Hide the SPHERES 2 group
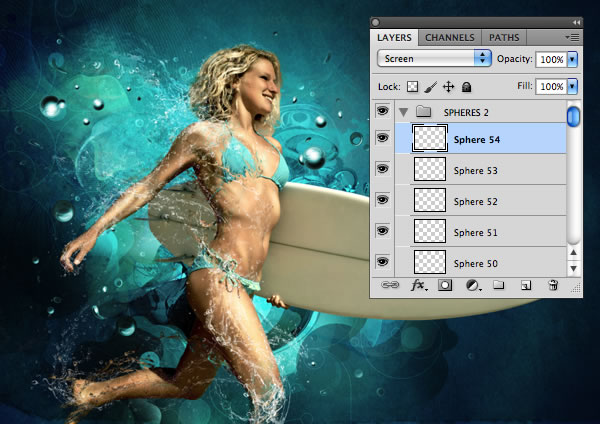This screenshot has height=424, width=600. pyautogui.click(x=382, y=111)
